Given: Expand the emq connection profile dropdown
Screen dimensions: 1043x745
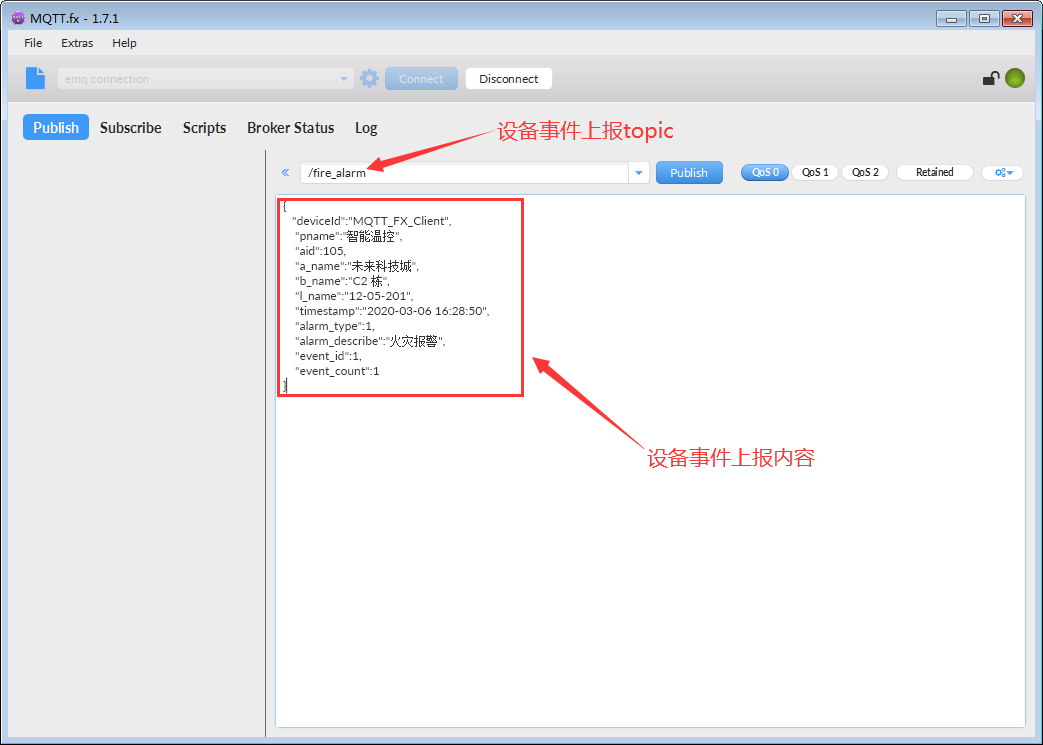Looking at the screenshot, I should [x=344, y=79].
